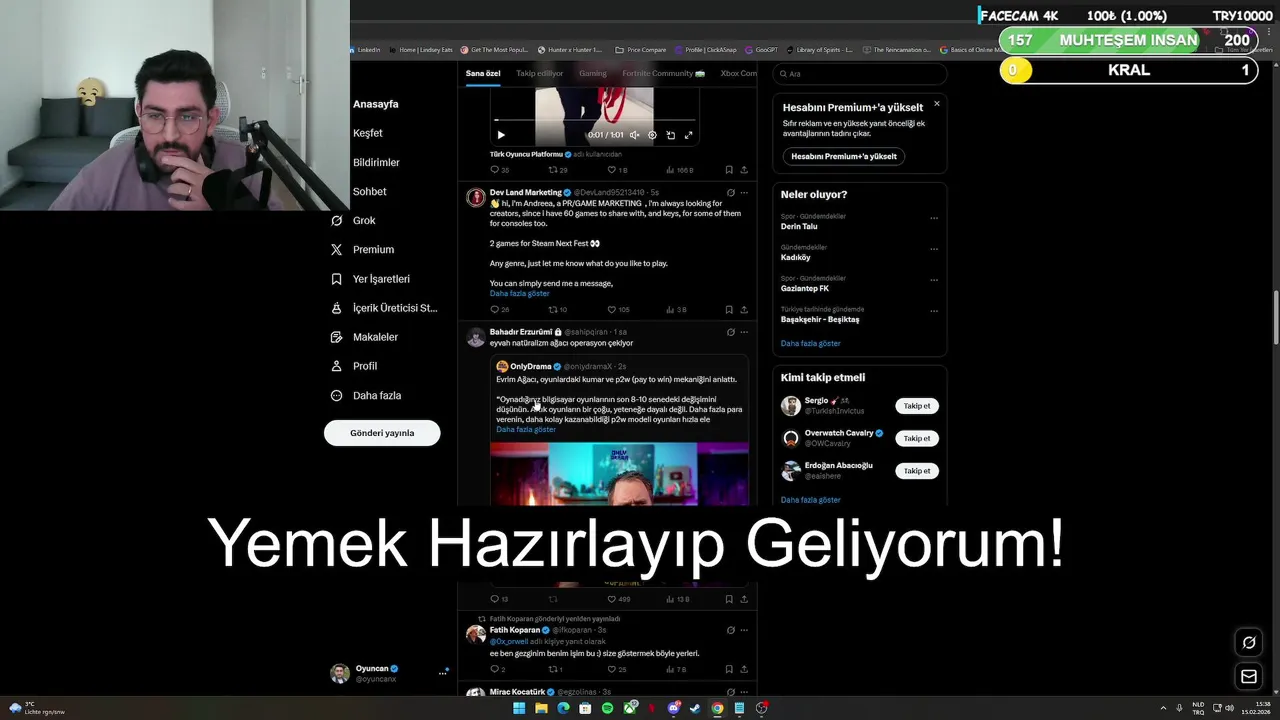This screenshot has width=1280, height=720.
Task: Show more trends under Neler oluyor
Action: tap(810, 343)
